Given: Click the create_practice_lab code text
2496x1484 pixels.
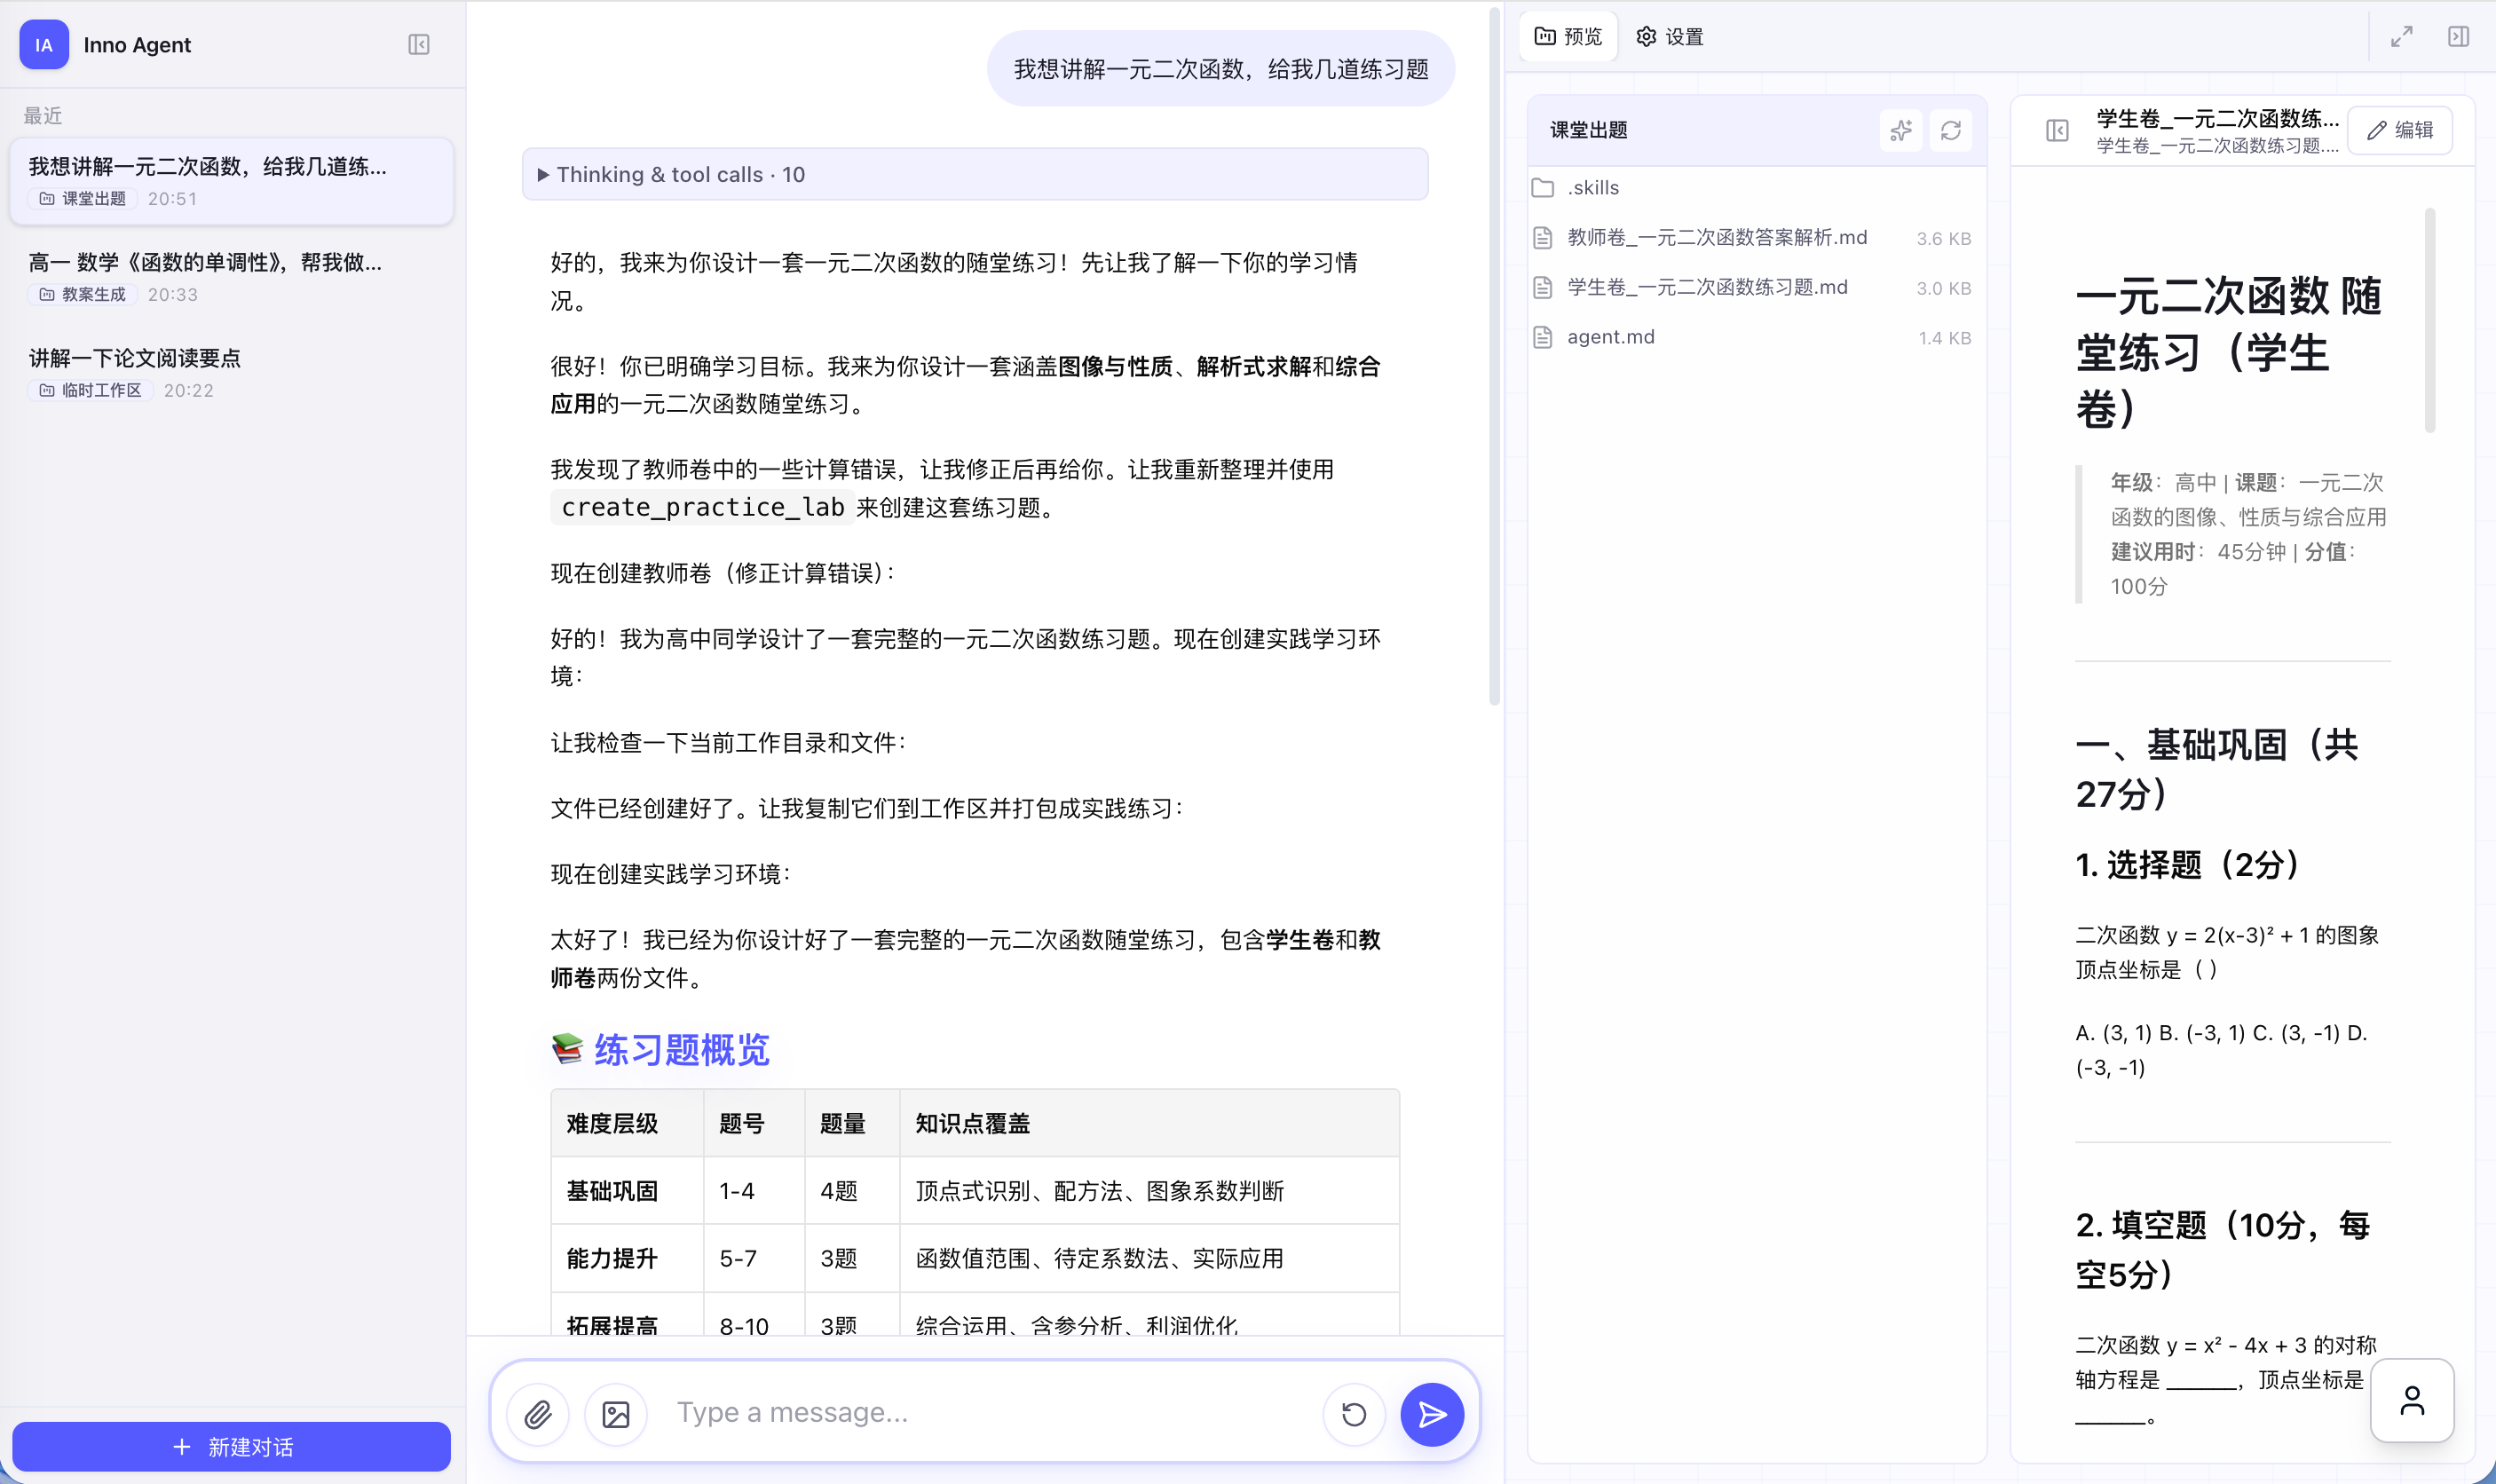Looking at the screenshot, I should tap(702, 507).
